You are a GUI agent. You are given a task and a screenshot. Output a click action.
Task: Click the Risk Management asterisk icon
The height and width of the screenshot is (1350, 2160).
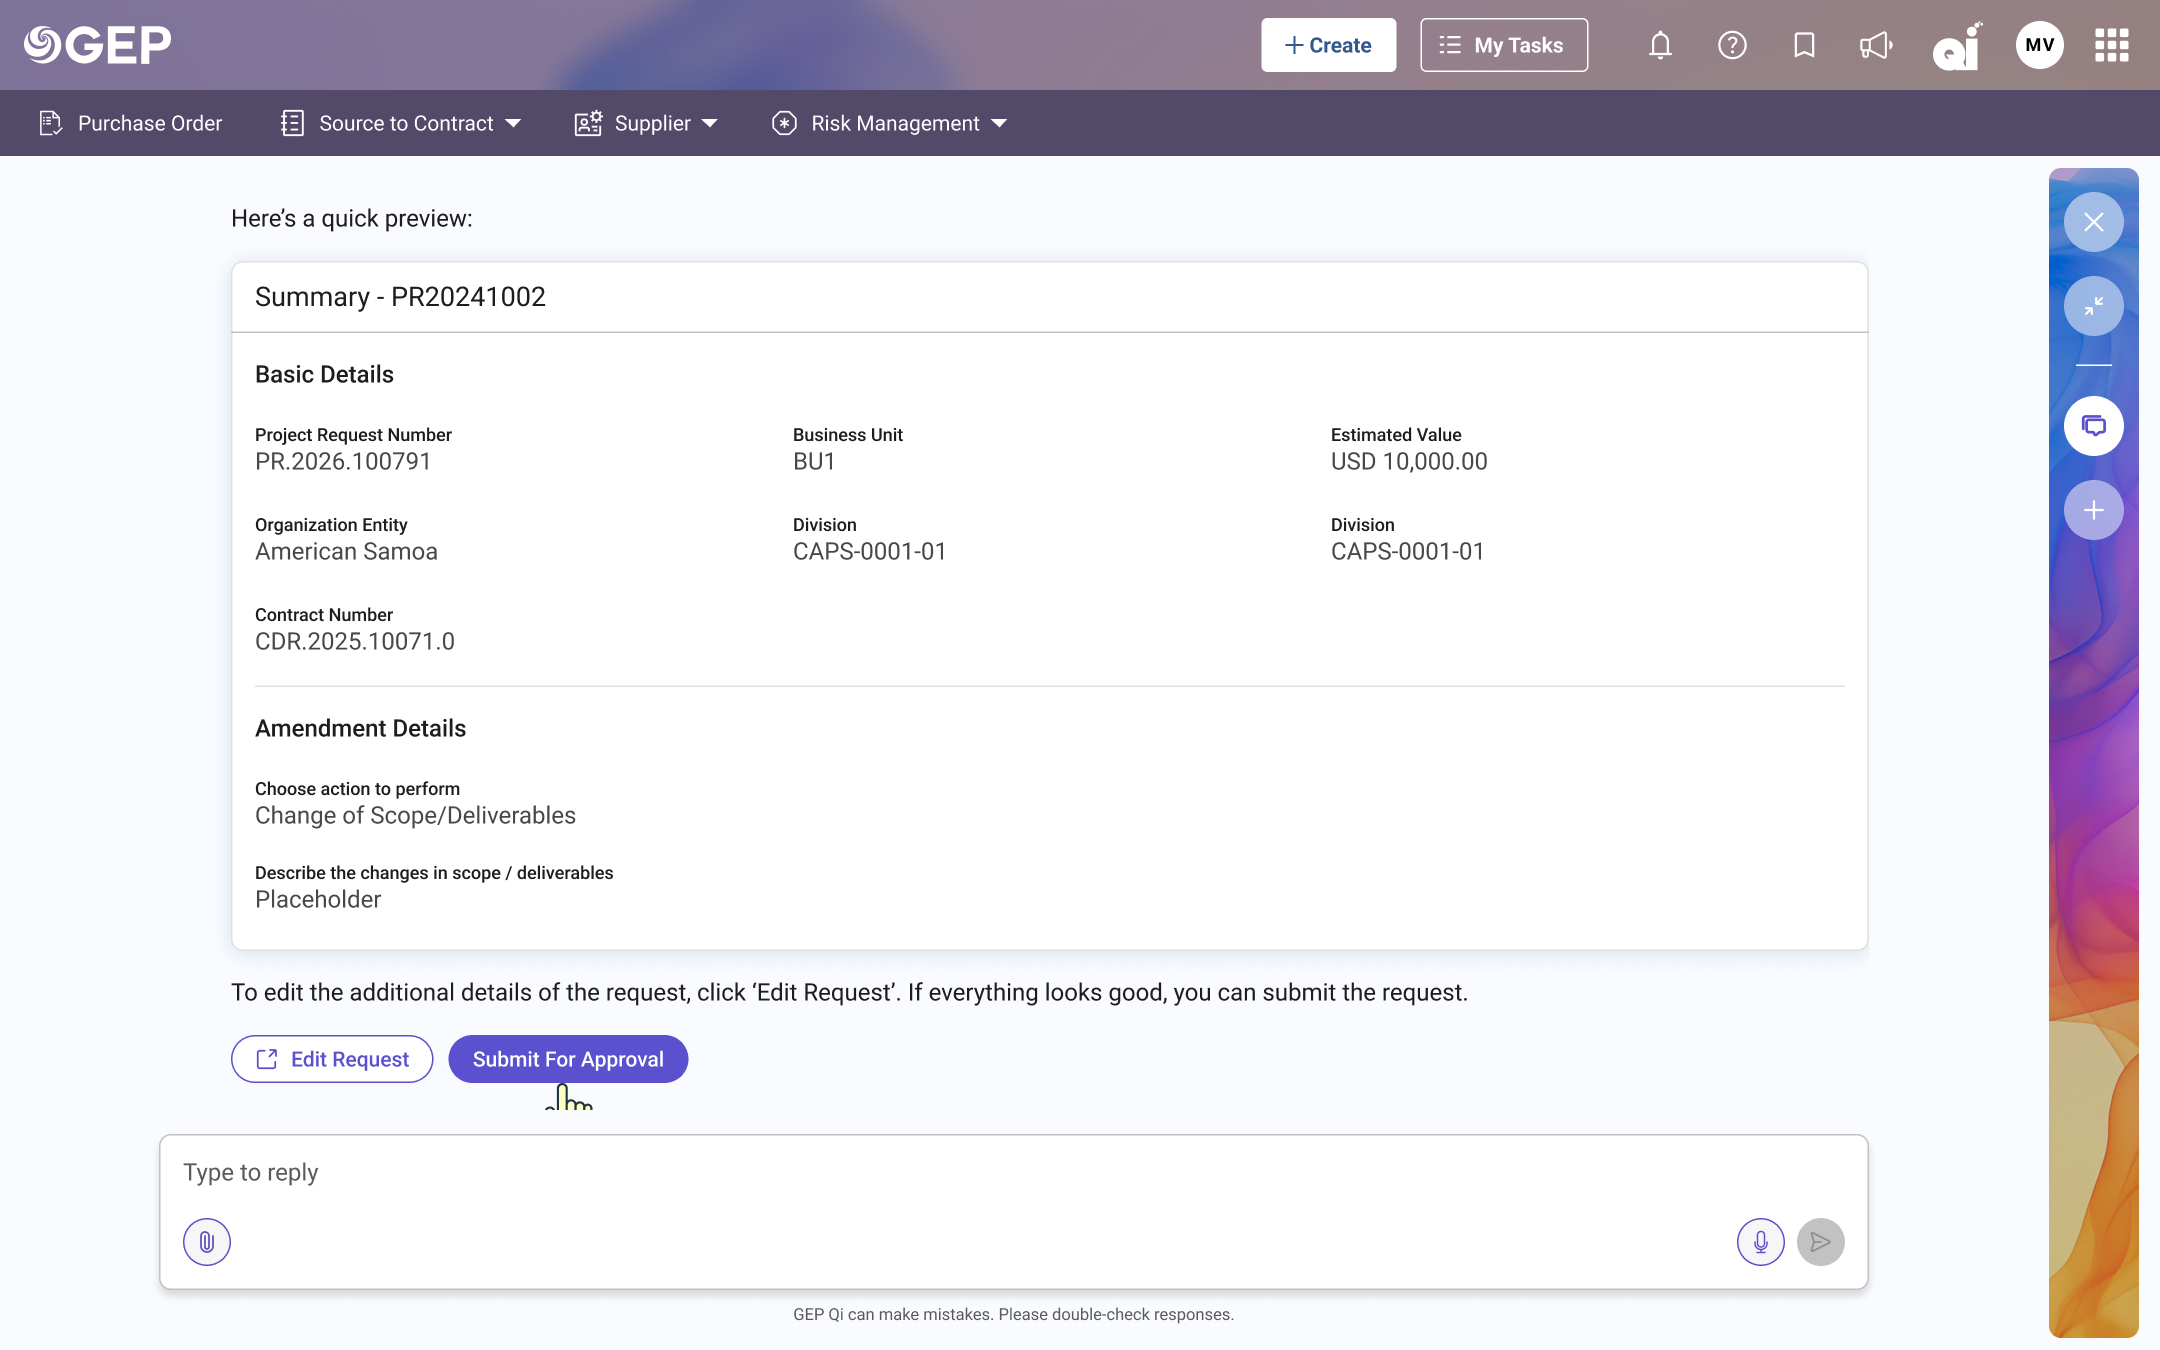[x=785, y=123]
